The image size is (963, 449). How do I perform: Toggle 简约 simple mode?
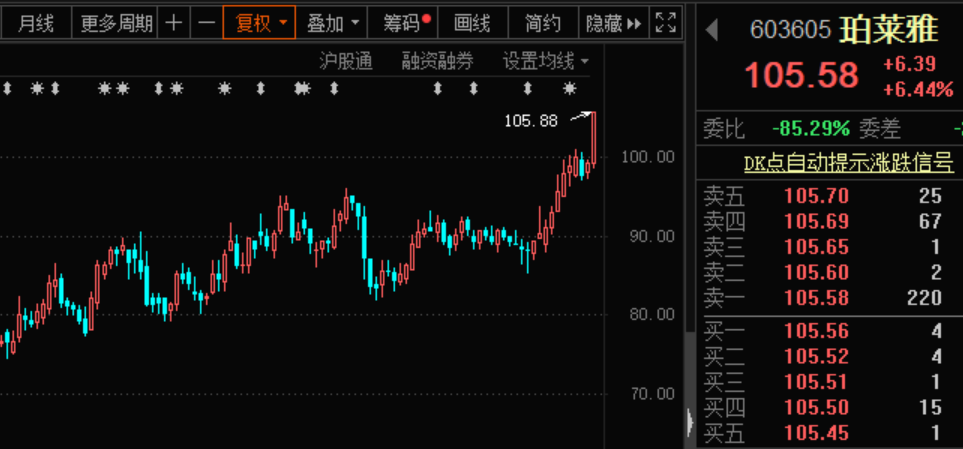click(543, 22)
